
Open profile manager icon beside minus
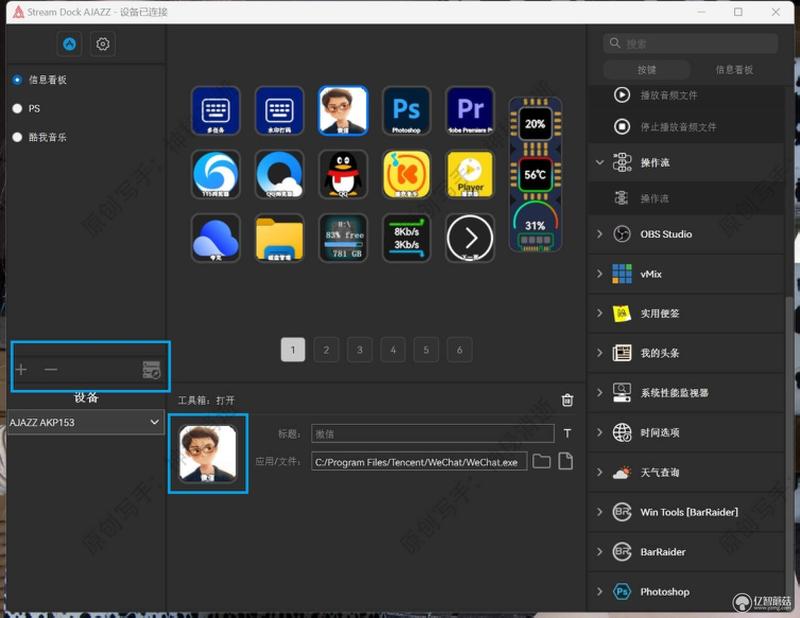tap(152, 369)
